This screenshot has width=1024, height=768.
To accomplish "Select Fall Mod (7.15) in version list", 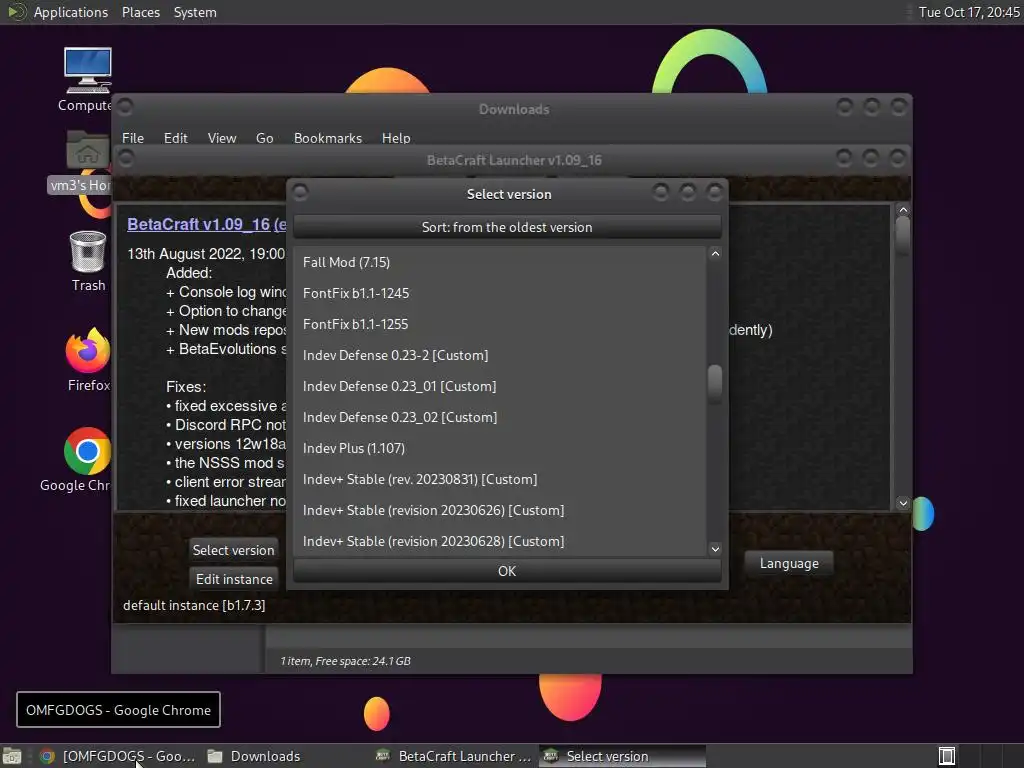I will [x=500, y=262].
